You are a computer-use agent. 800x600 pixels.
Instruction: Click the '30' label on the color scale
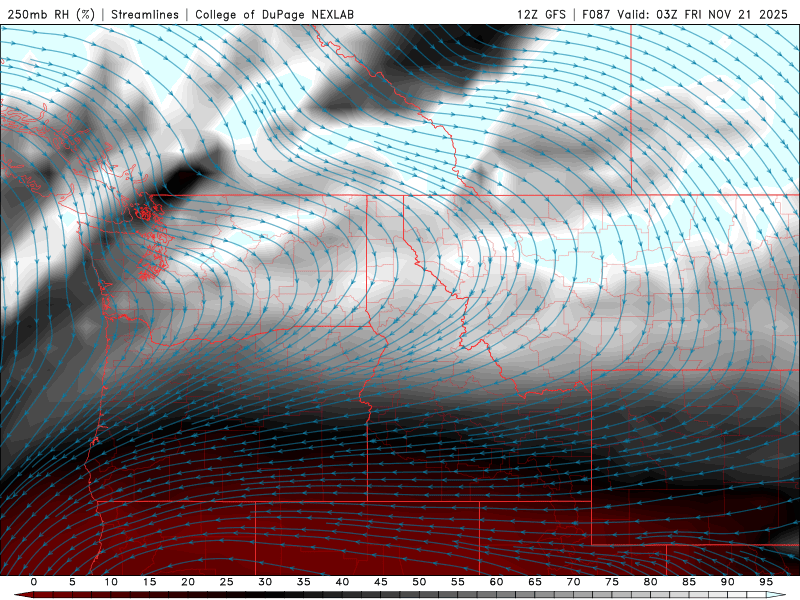(265, 582)
